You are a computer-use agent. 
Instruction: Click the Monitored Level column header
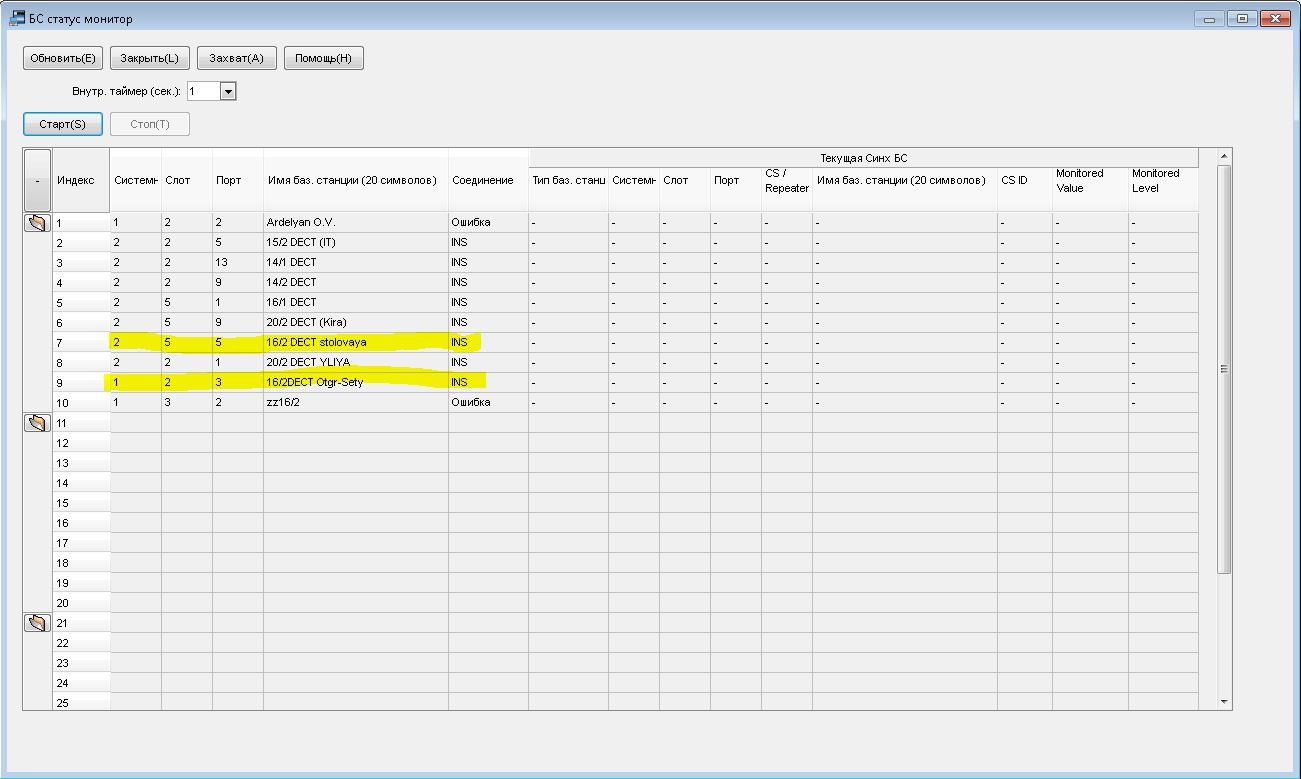point(1163,180)
